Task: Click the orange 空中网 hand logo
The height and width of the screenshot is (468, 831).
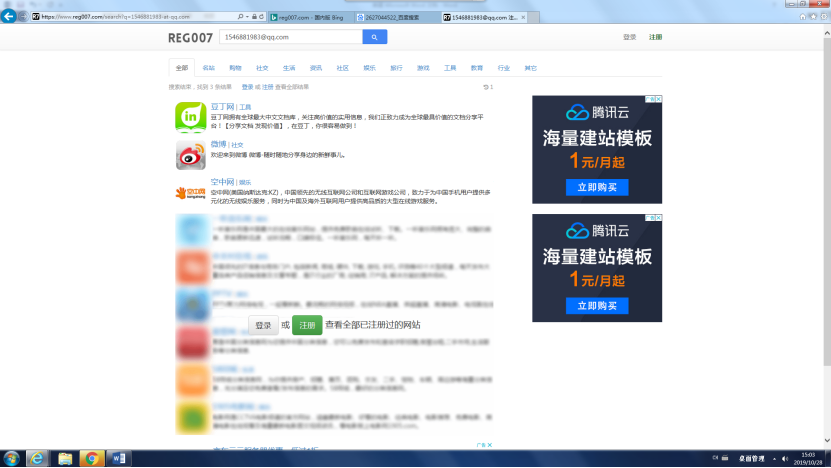Action: tap(191, 193)
